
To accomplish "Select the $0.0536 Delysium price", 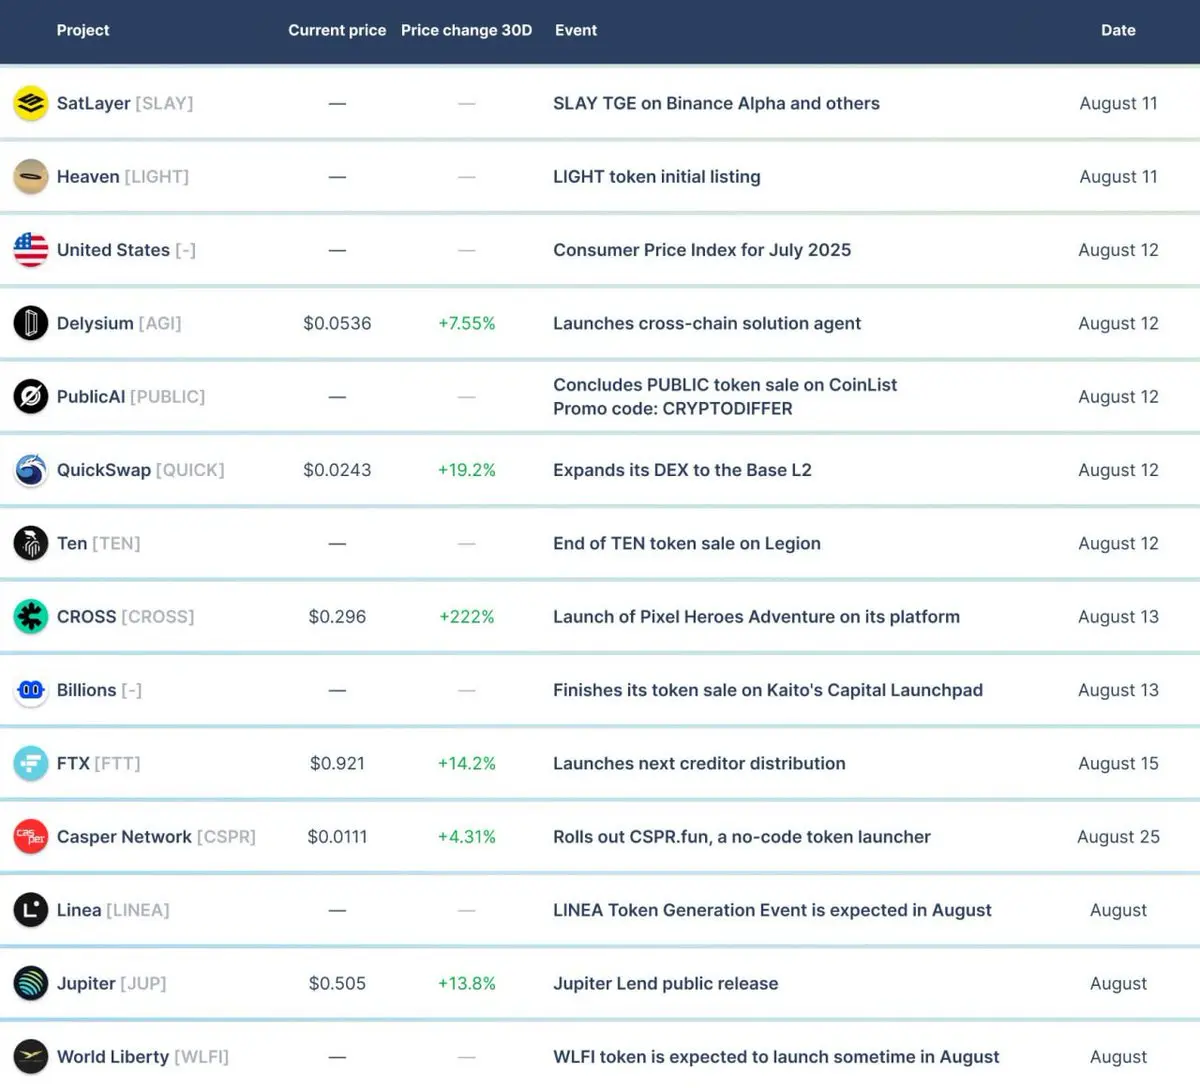I will pos(337,323).
